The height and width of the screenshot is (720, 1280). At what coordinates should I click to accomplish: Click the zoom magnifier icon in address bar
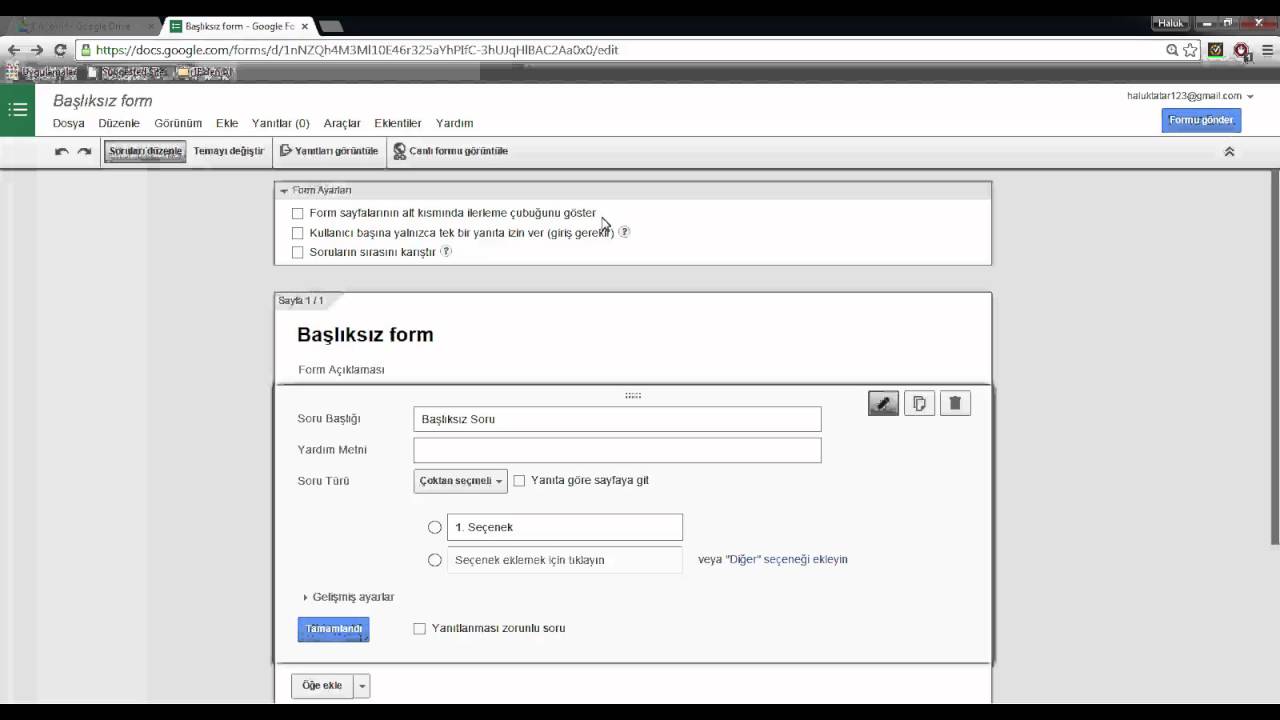[x=1172, y=49]
